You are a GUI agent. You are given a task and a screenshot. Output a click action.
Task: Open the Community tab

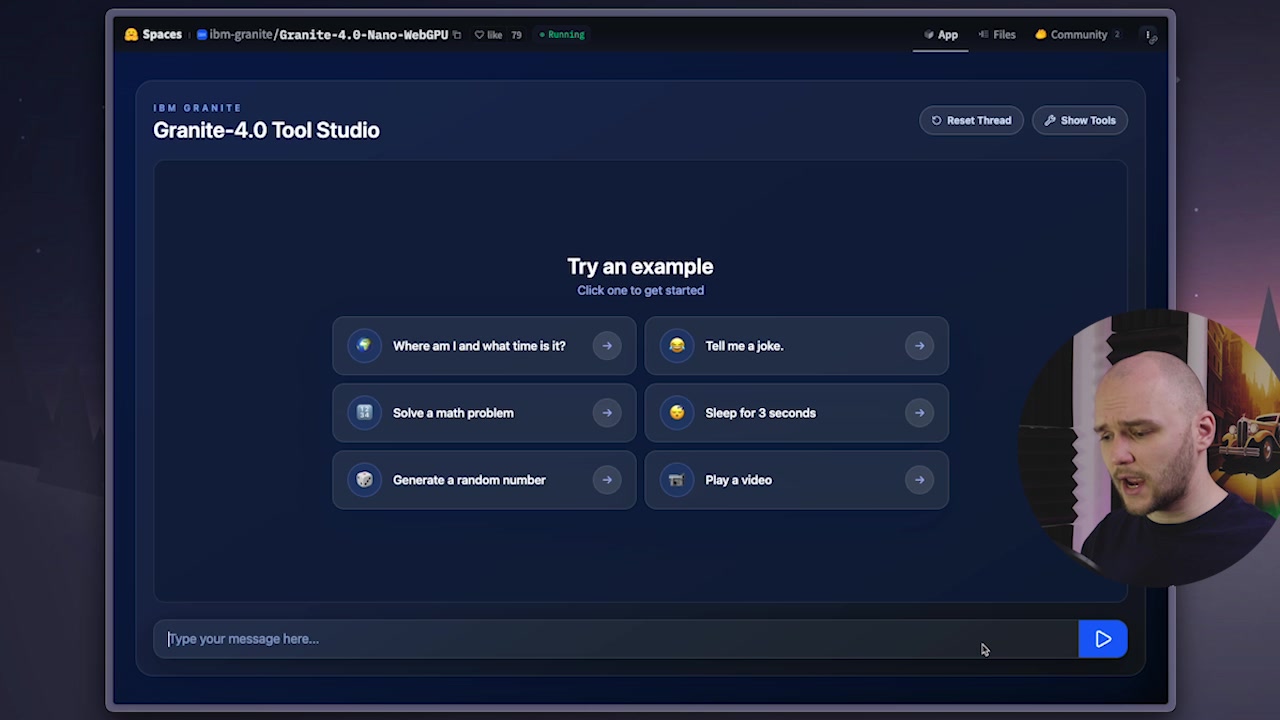(1071, 34)
